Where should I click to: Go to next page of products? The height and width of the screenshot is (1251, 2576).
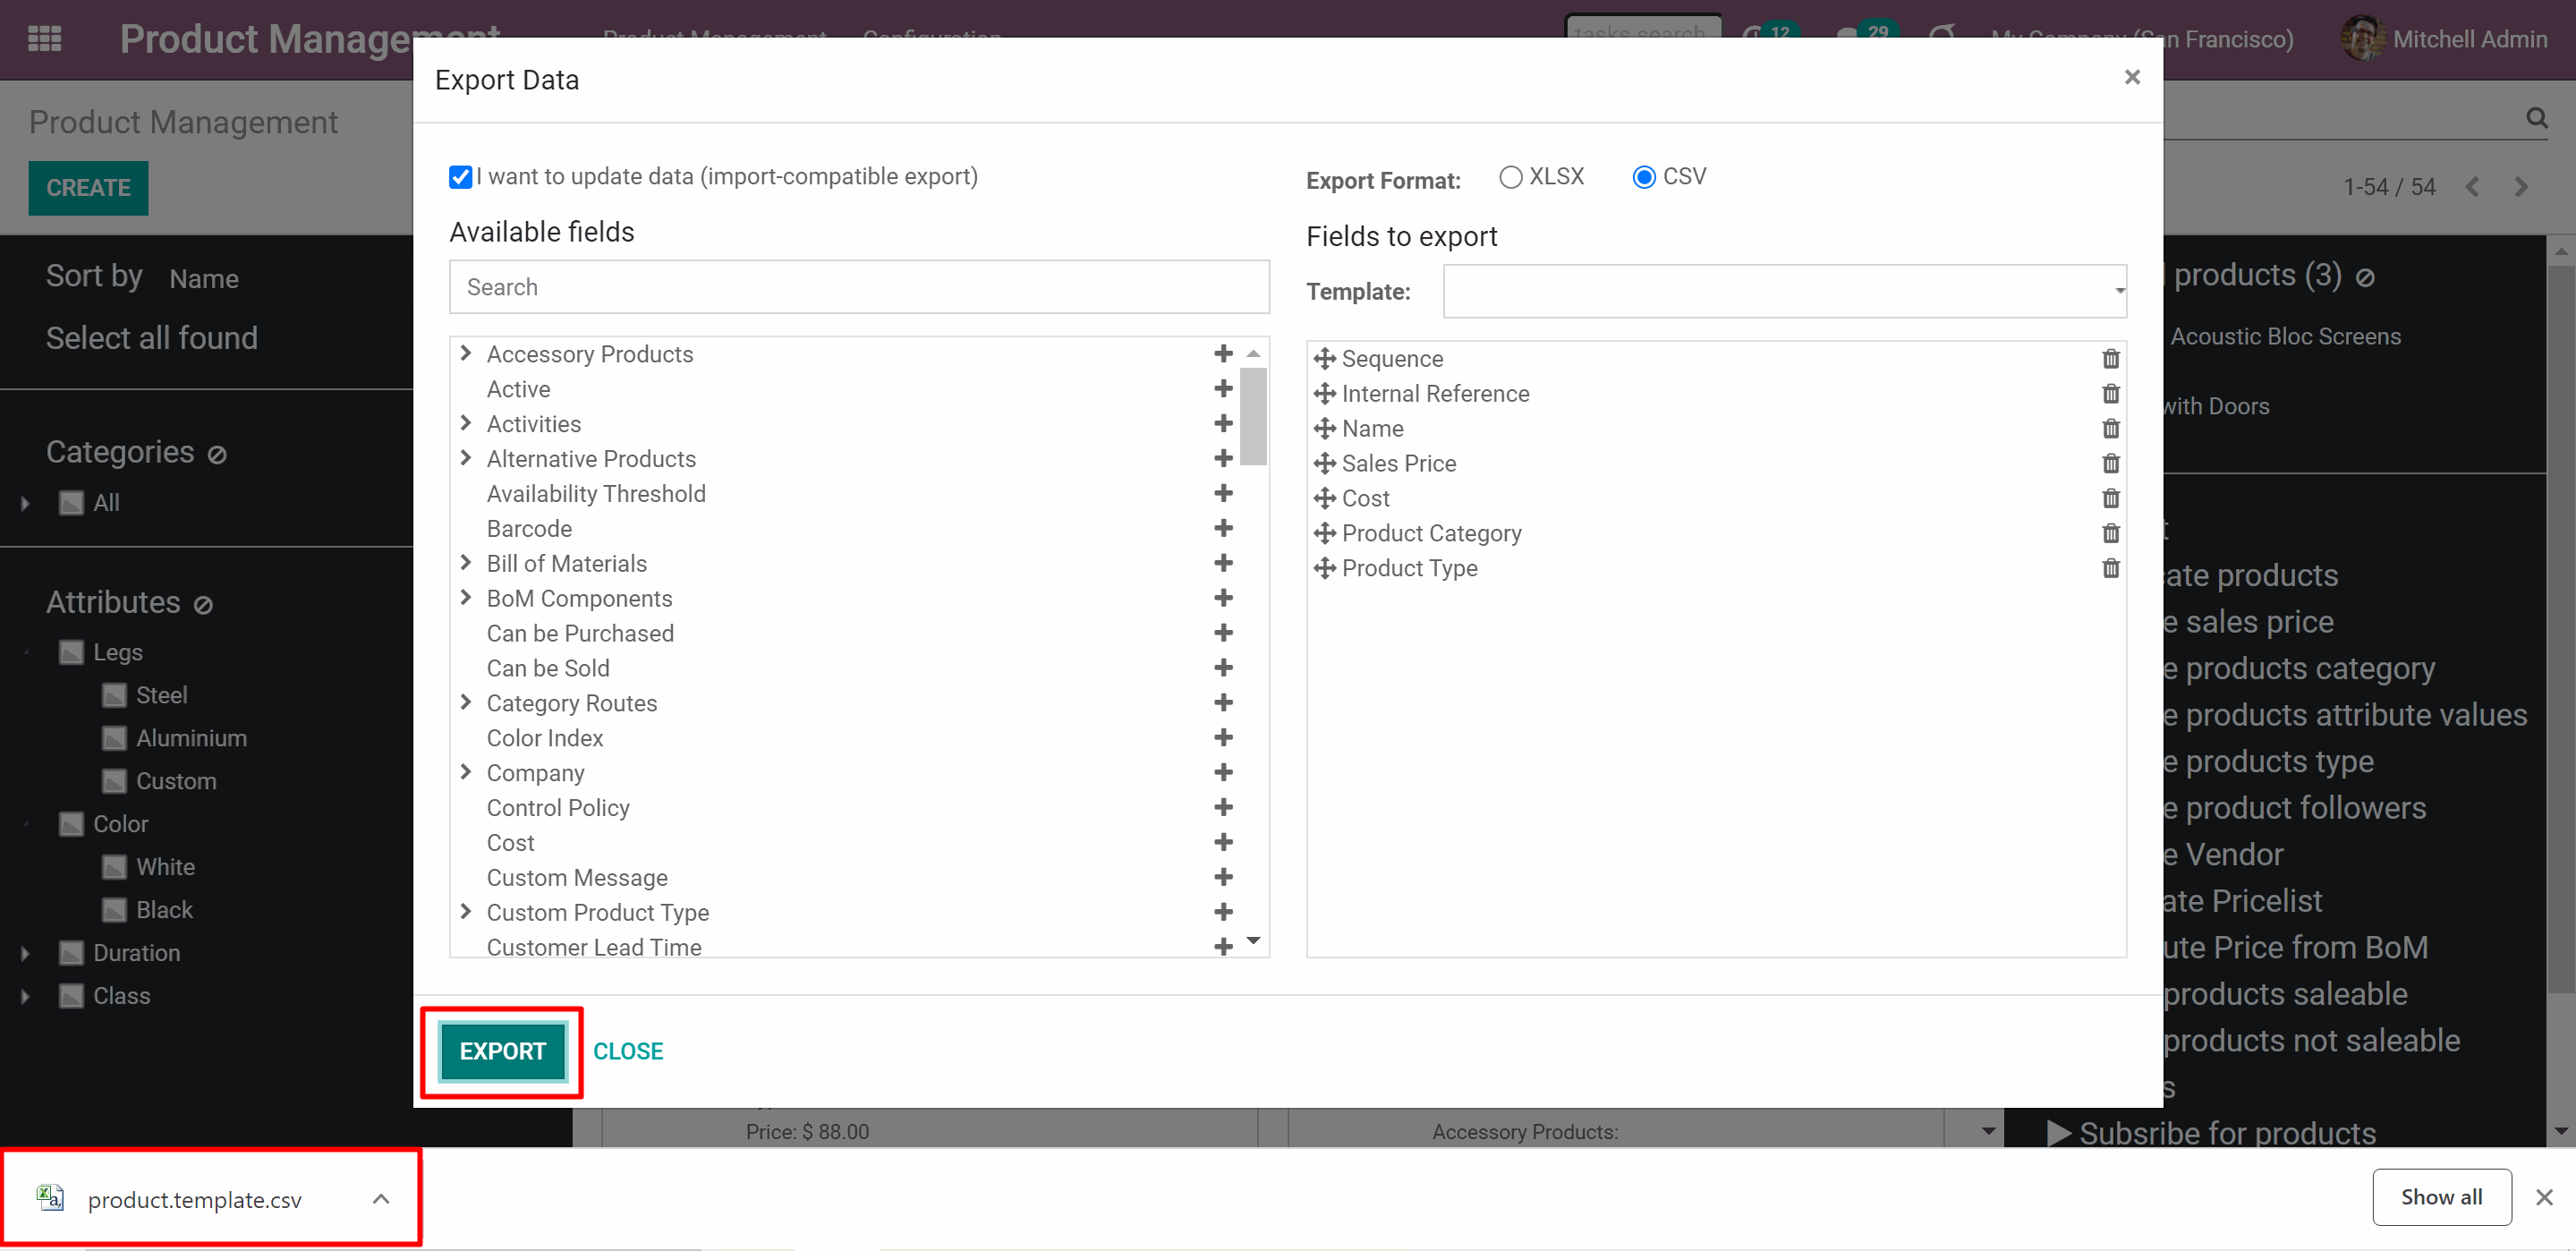point(2521,187)
